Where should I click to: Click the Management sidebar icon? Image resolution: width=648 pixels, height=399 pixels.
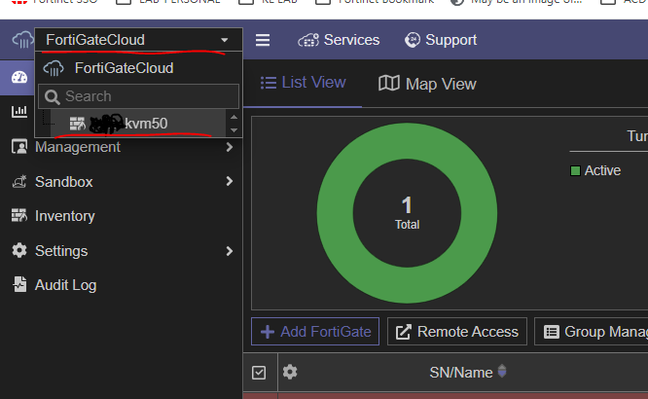point(19,147)
